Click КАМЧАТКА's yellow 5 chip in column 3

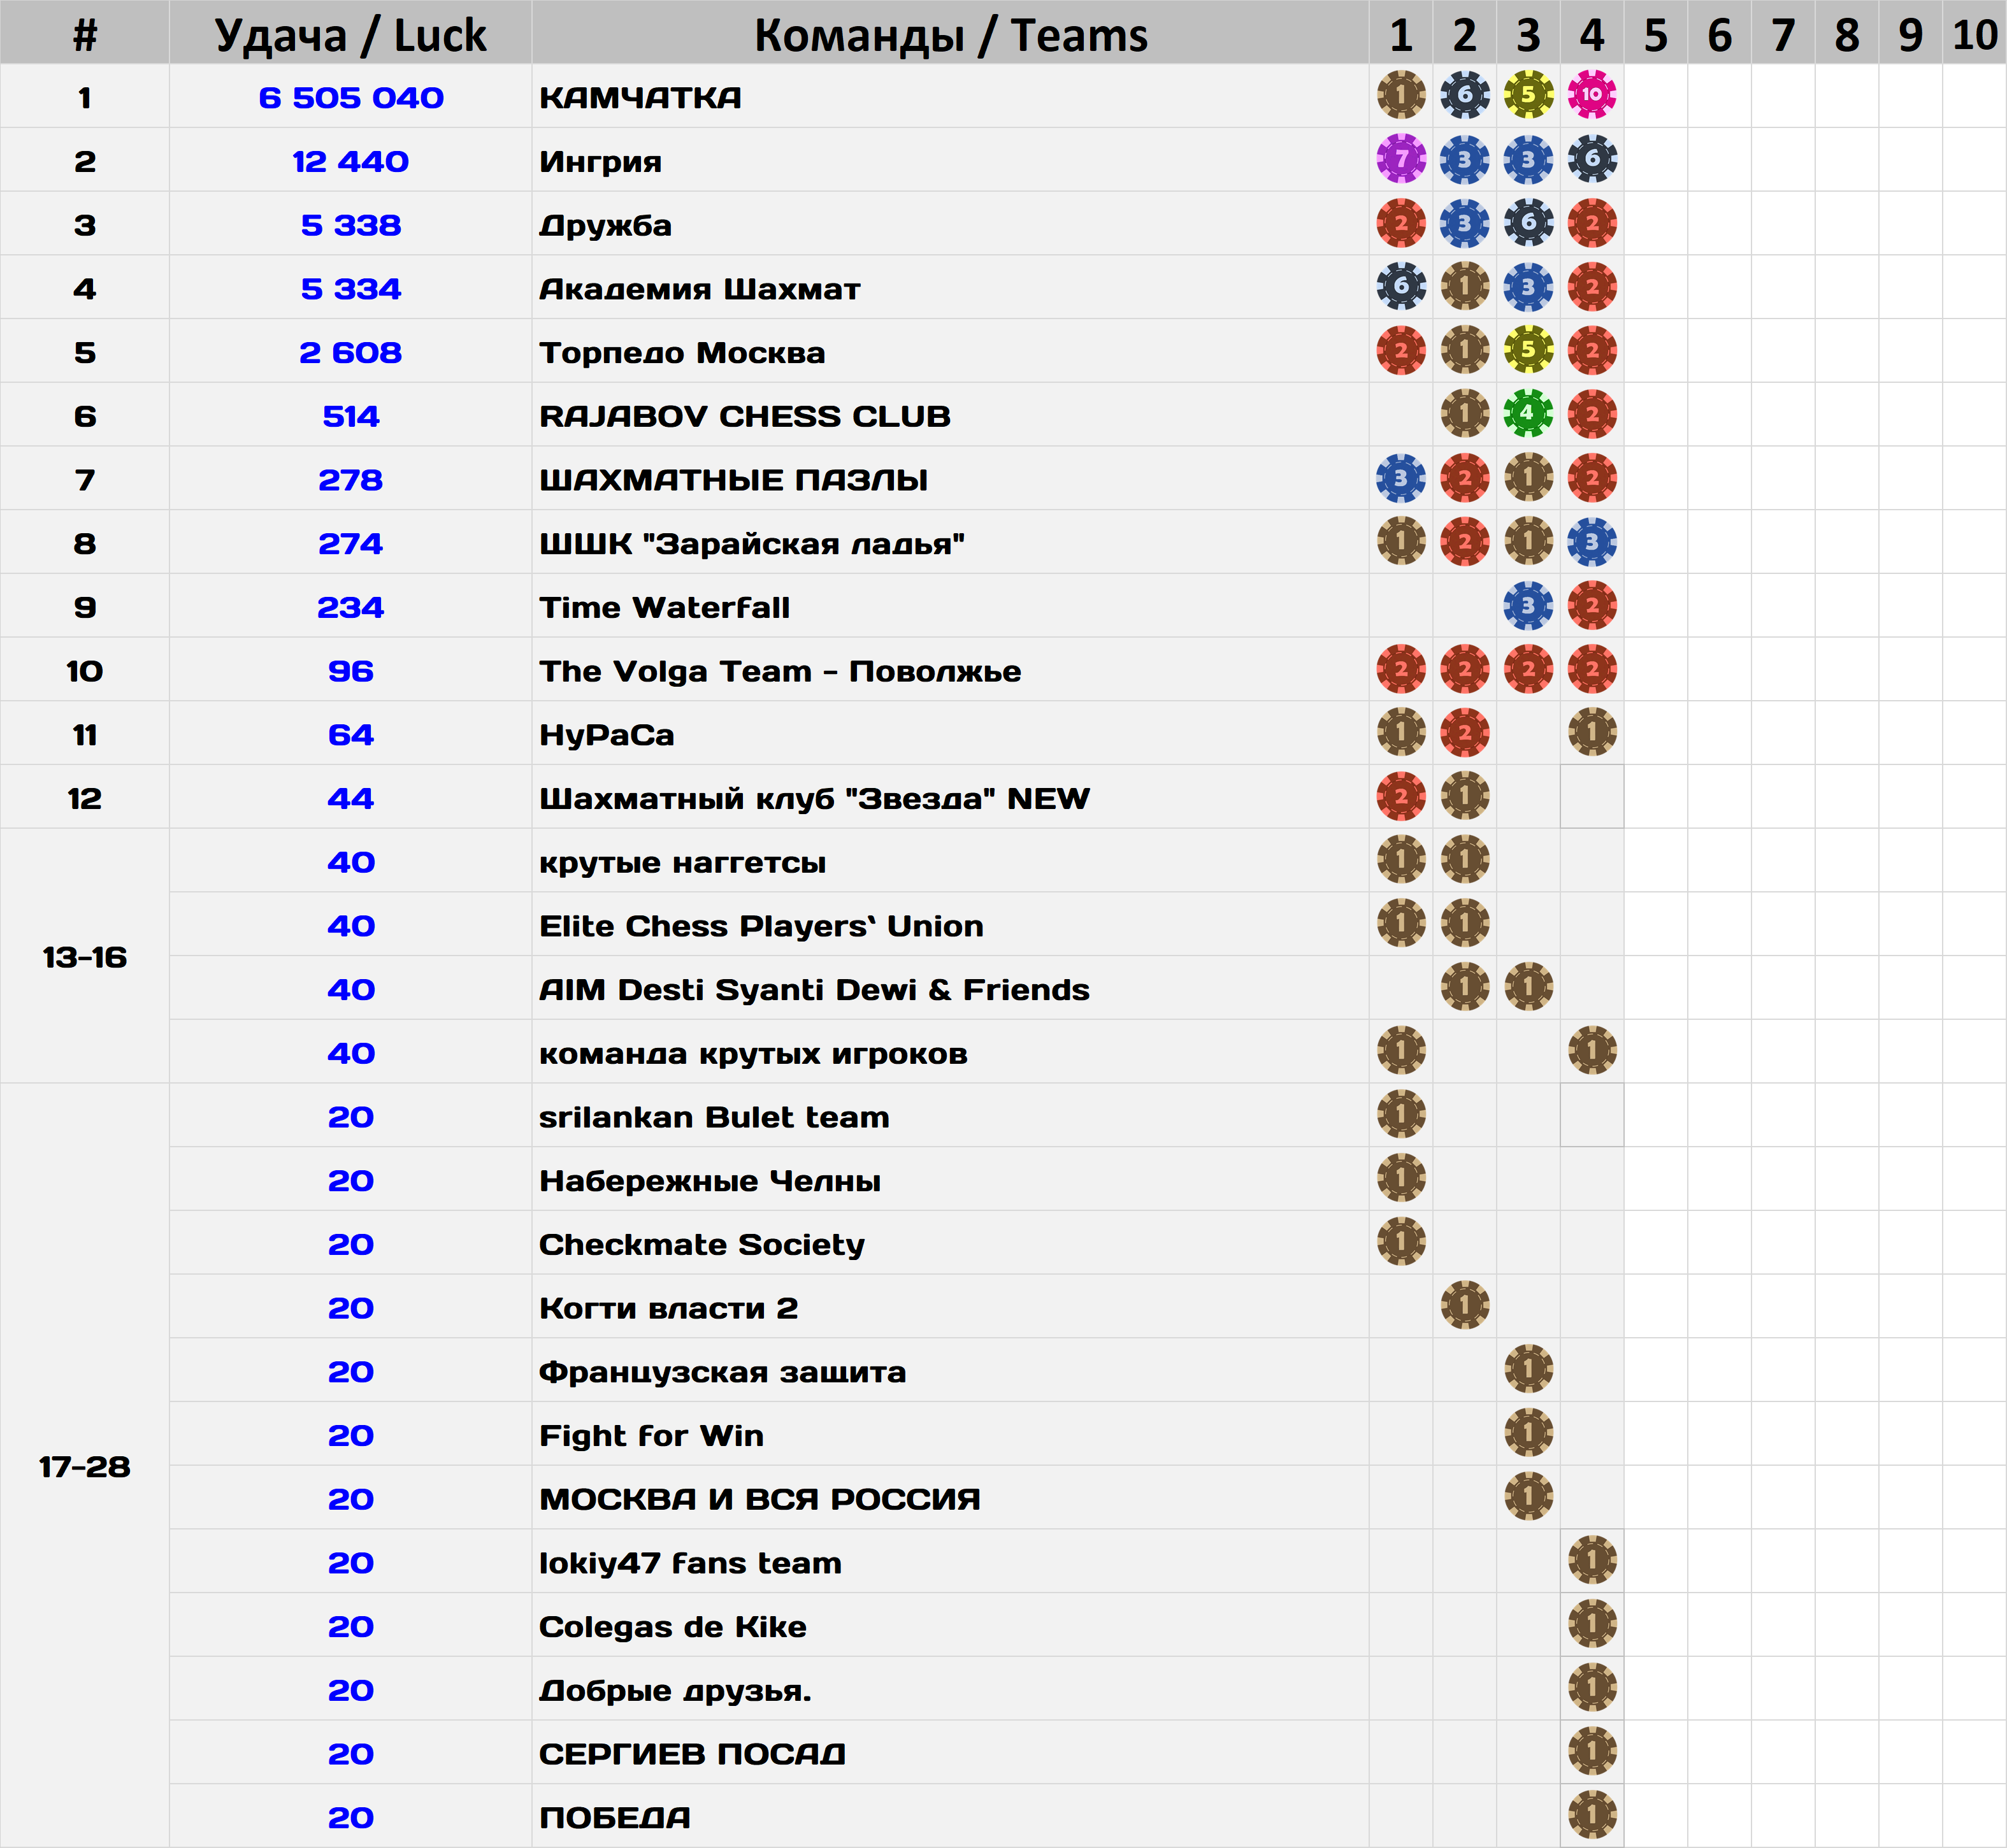click(x=1528, y=95)
